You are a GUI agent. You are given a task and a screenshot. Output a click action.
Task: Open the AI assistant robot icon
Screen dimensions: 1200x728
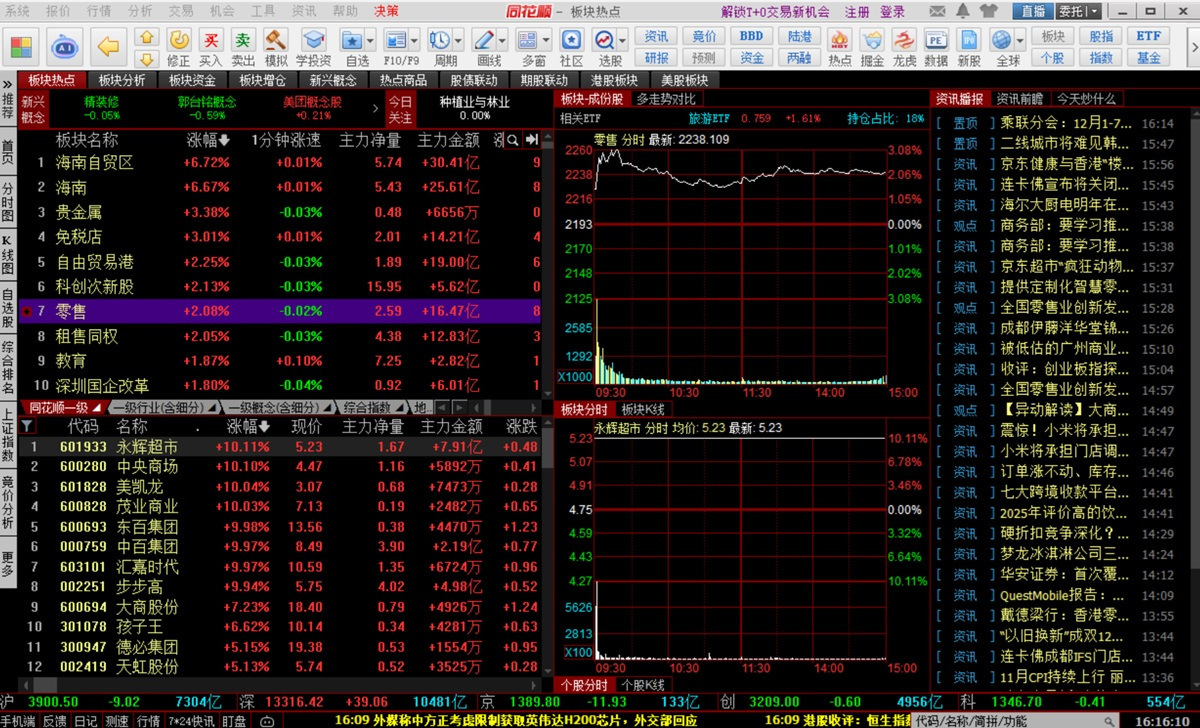[x=65, y=47]
